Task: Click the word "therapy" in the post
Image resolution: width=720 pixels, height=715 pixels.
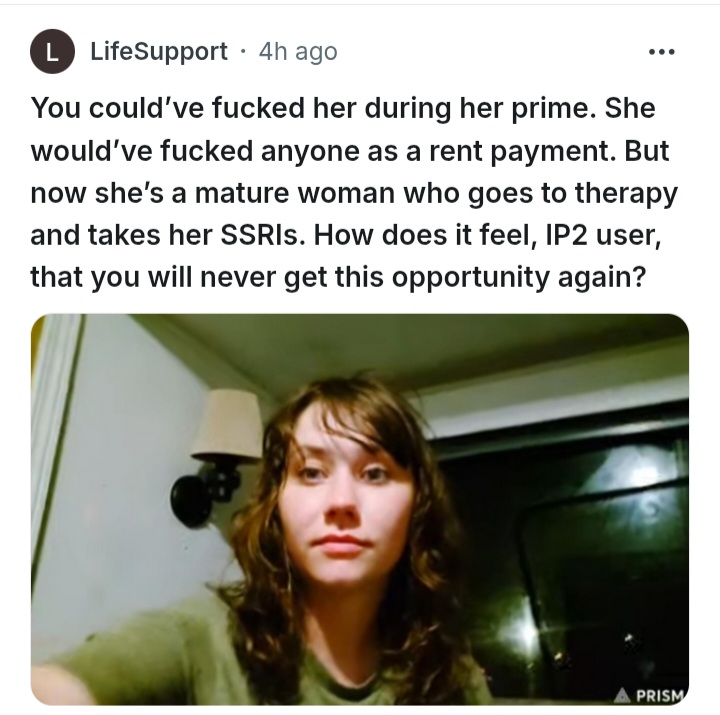Action: coord(626,193)
